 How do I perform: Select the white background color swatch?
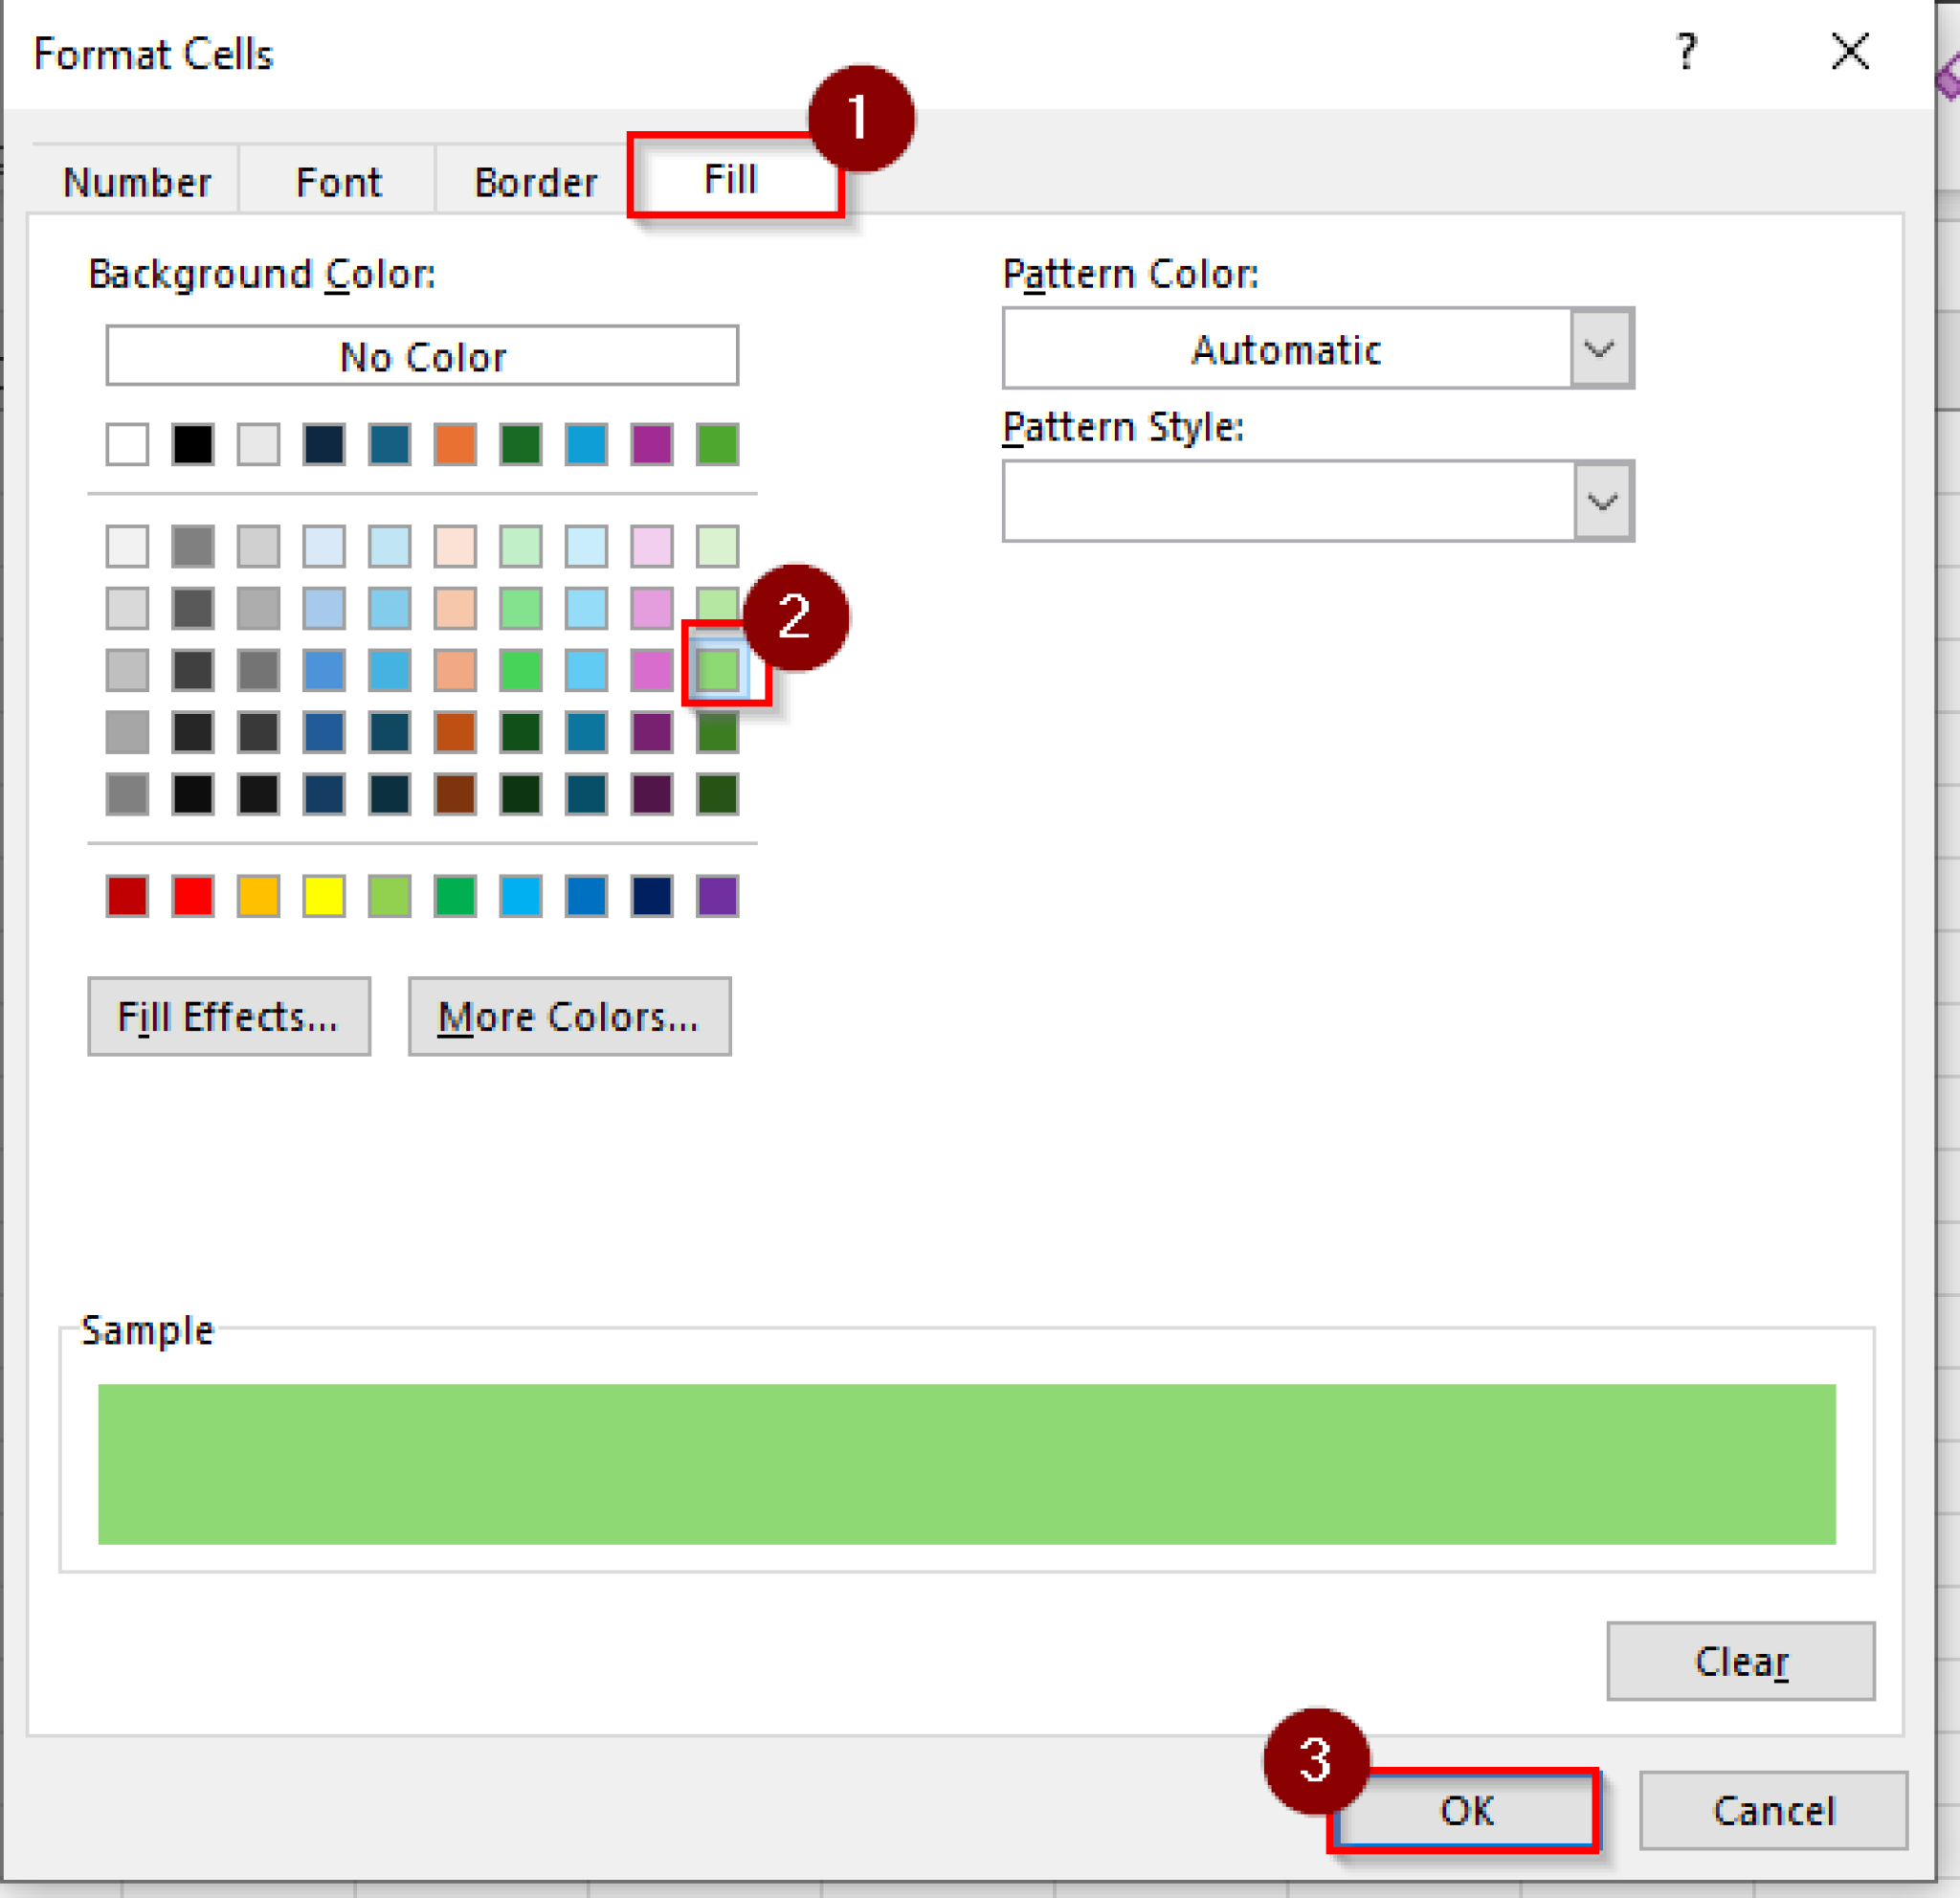(x=126, y=446)
